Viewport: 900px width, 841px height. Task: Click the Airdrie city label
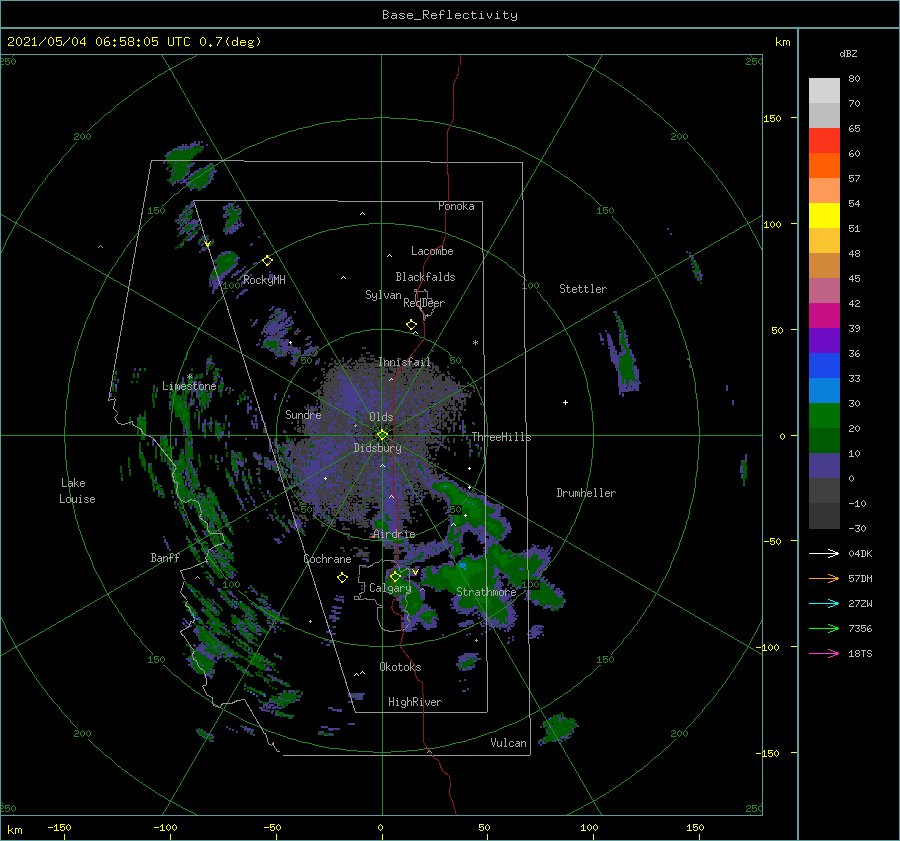[394, 534]
